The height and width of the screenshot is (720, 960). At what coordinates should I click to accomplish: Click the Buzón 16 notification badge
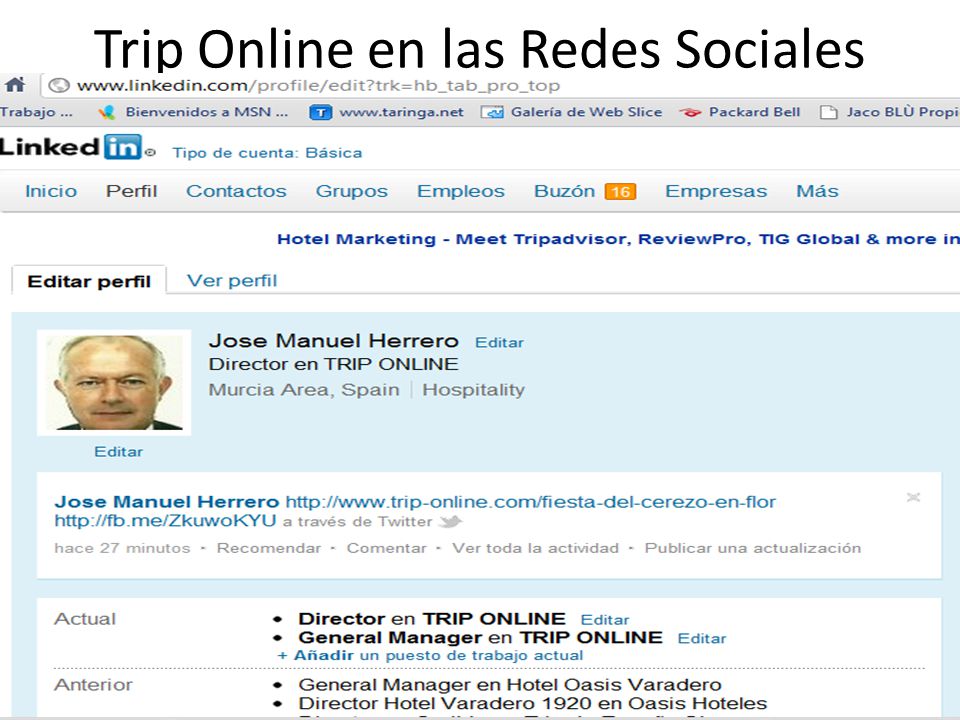(620, 192)
